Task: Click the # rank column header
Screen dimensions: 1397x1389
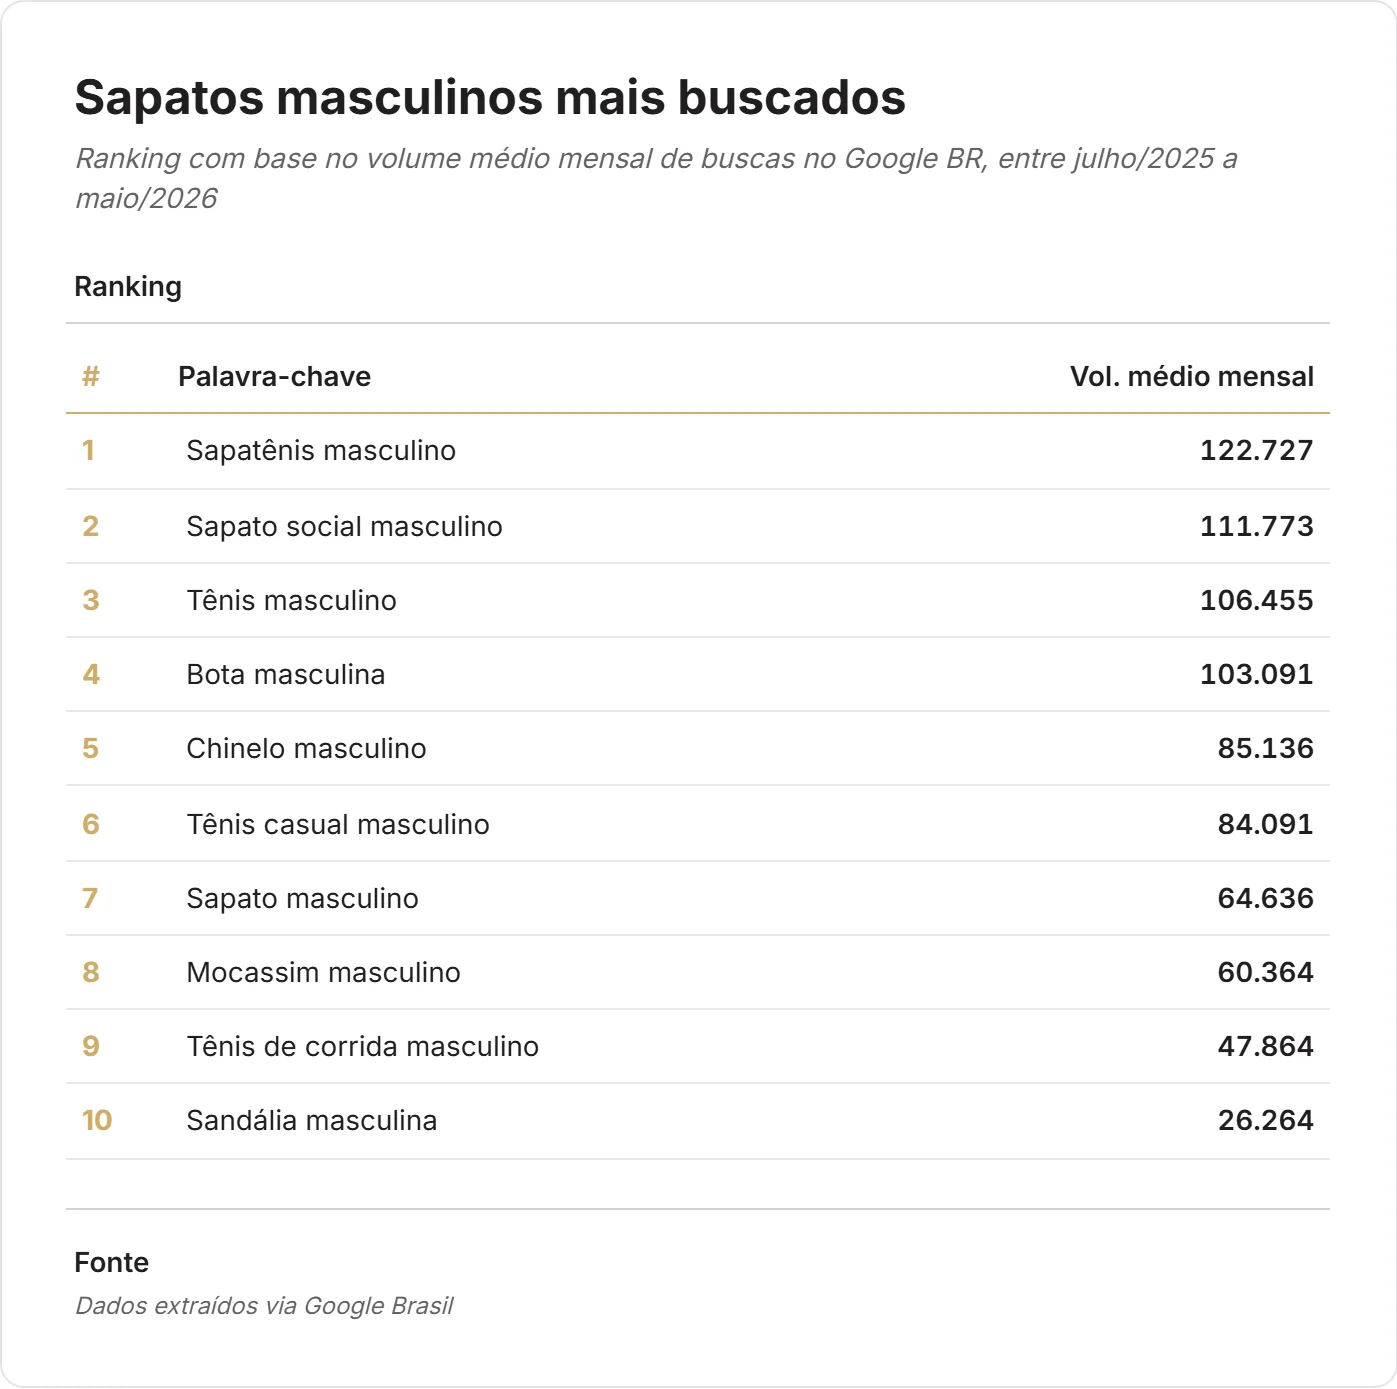Action: click(x=90, y=376)
